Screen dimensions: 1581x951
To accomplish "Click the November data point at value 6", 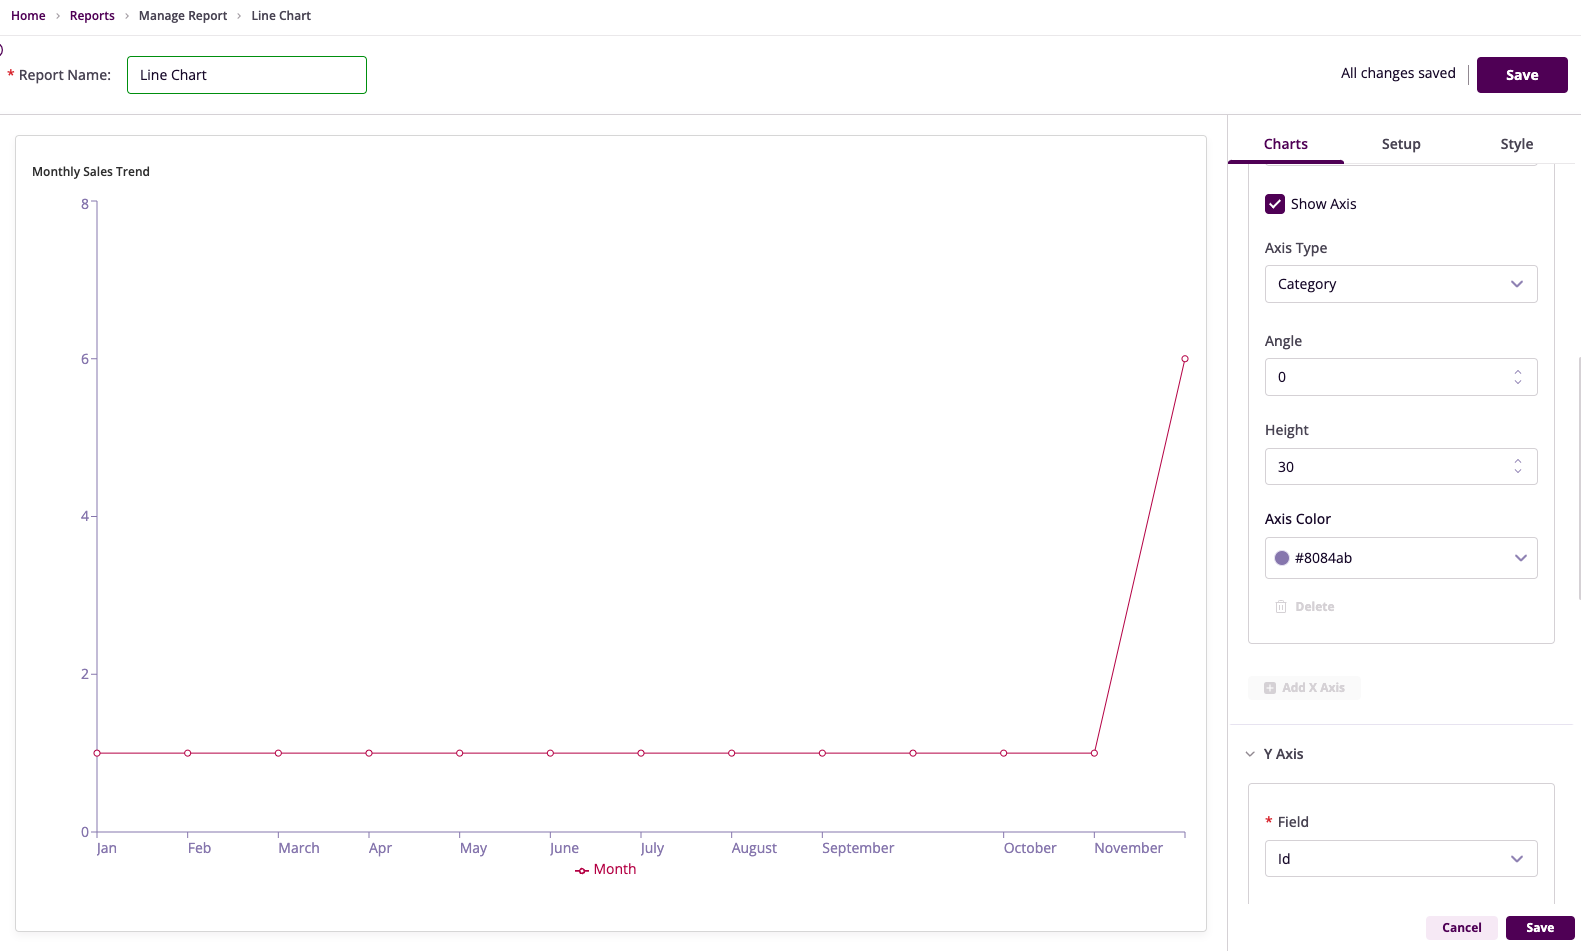I will click(1185, 359).
